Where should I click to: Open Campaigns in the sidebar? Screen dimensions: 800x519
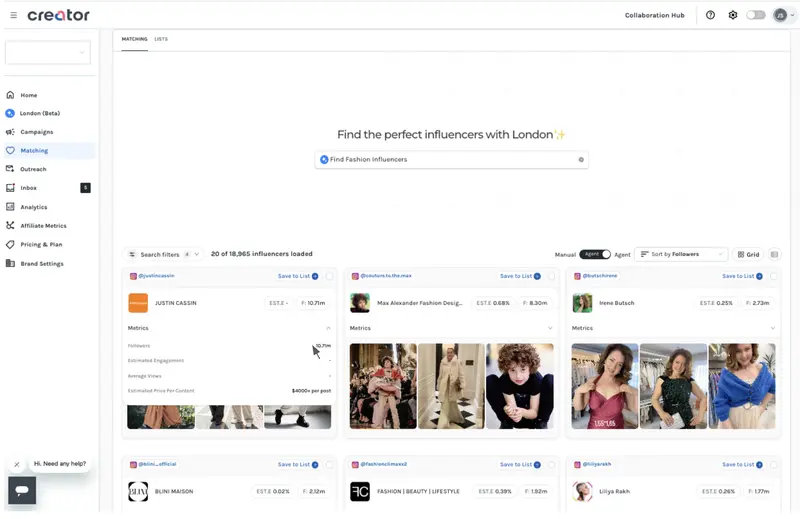(x=37, y=132)
